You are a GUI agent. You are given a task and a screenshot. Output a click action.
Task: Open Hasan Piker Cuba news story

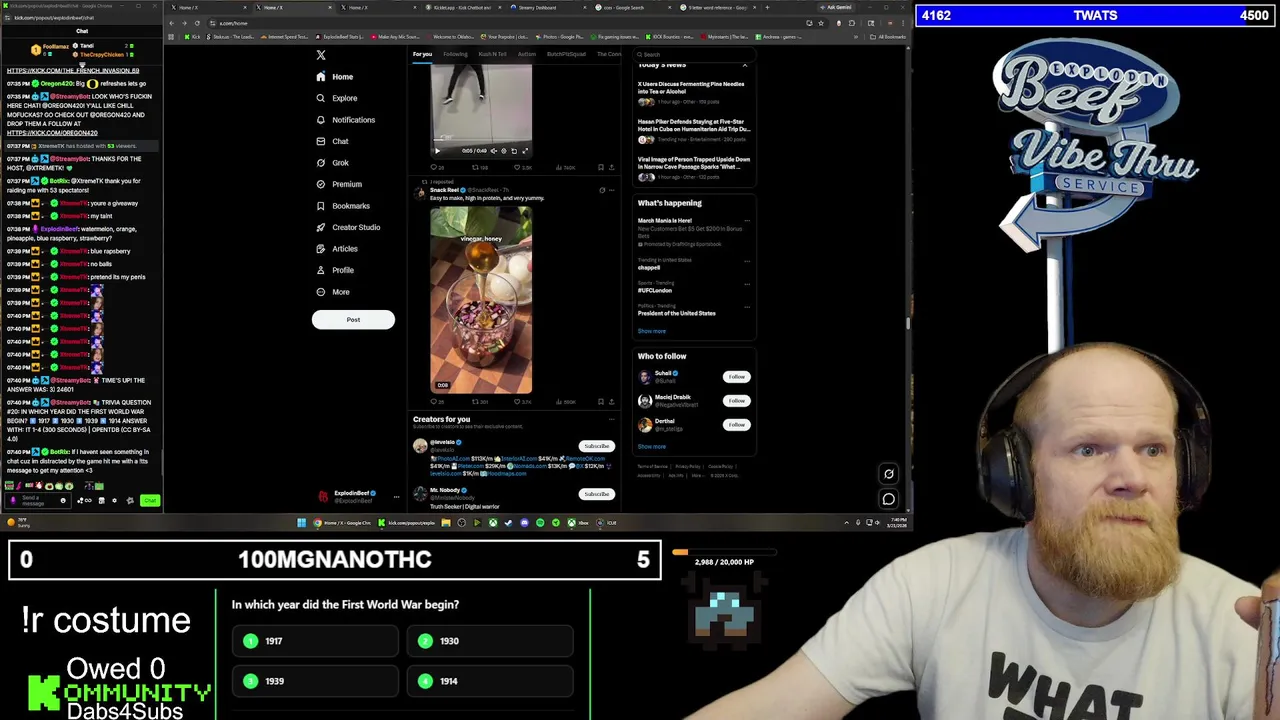click(x=693, y=126)
